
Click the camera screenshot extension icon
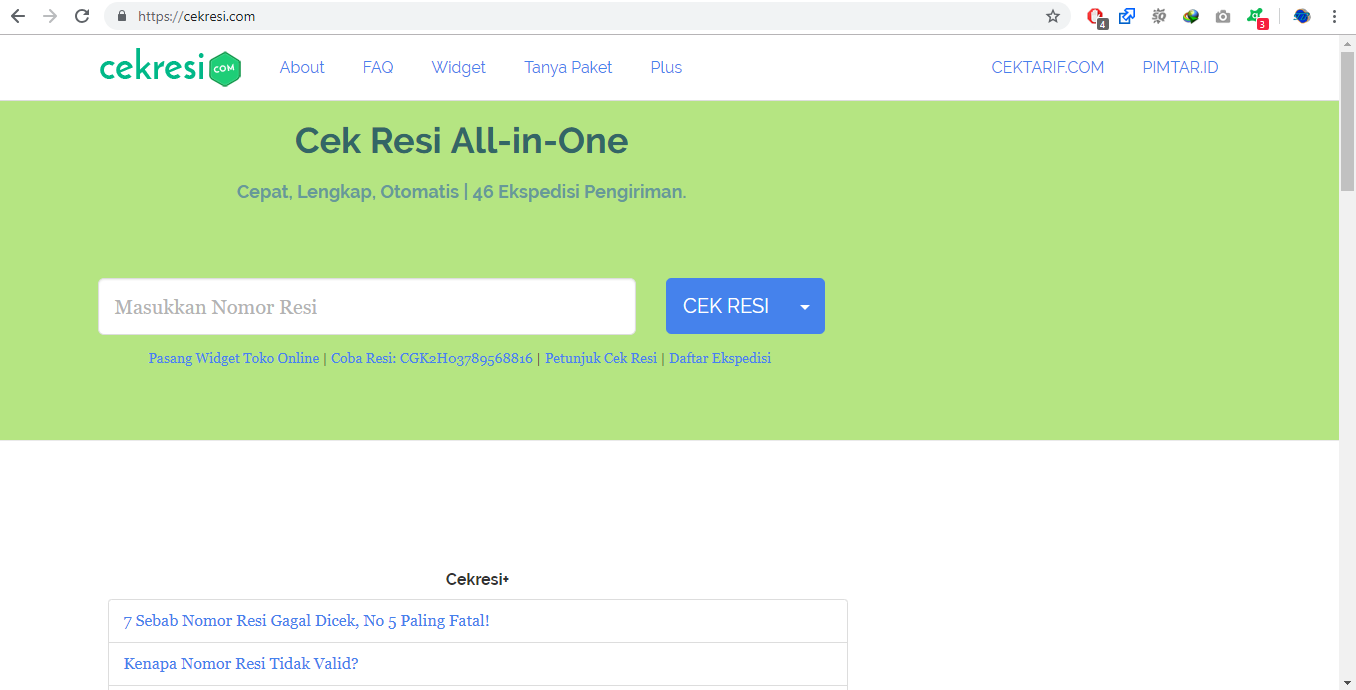tap(1223, 16)
